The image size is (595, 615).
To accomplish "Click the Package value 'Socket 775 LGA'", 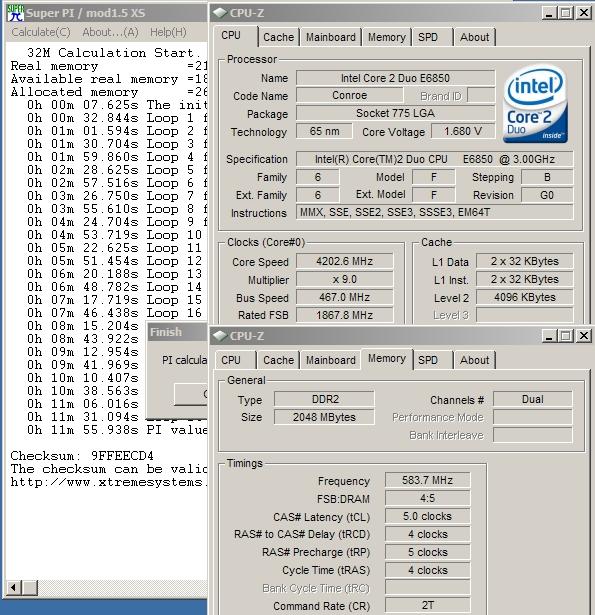I will [x=395, y=113].
